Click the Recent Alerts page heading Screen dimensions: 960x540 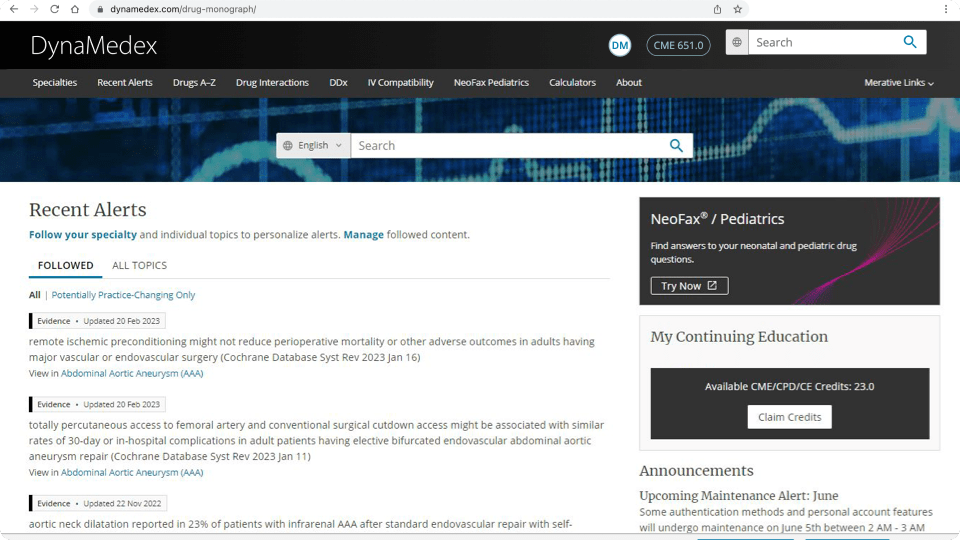(x=88, y=210)
